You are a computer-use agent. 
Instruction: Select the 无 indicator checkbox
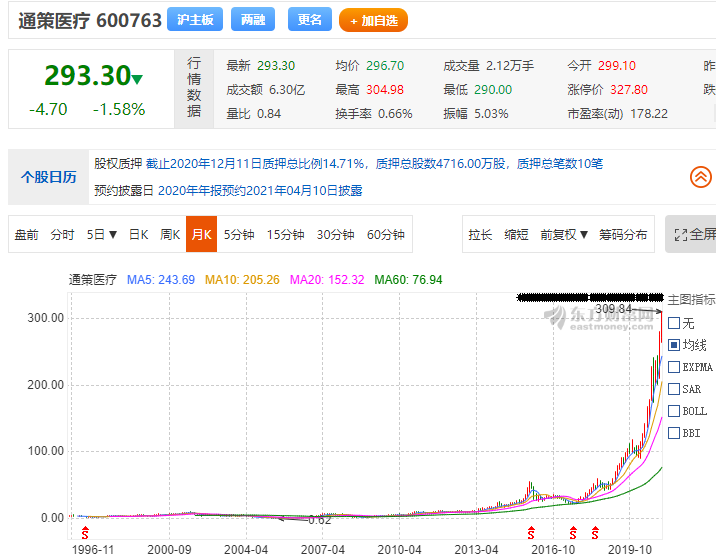(x=674, y=323)
